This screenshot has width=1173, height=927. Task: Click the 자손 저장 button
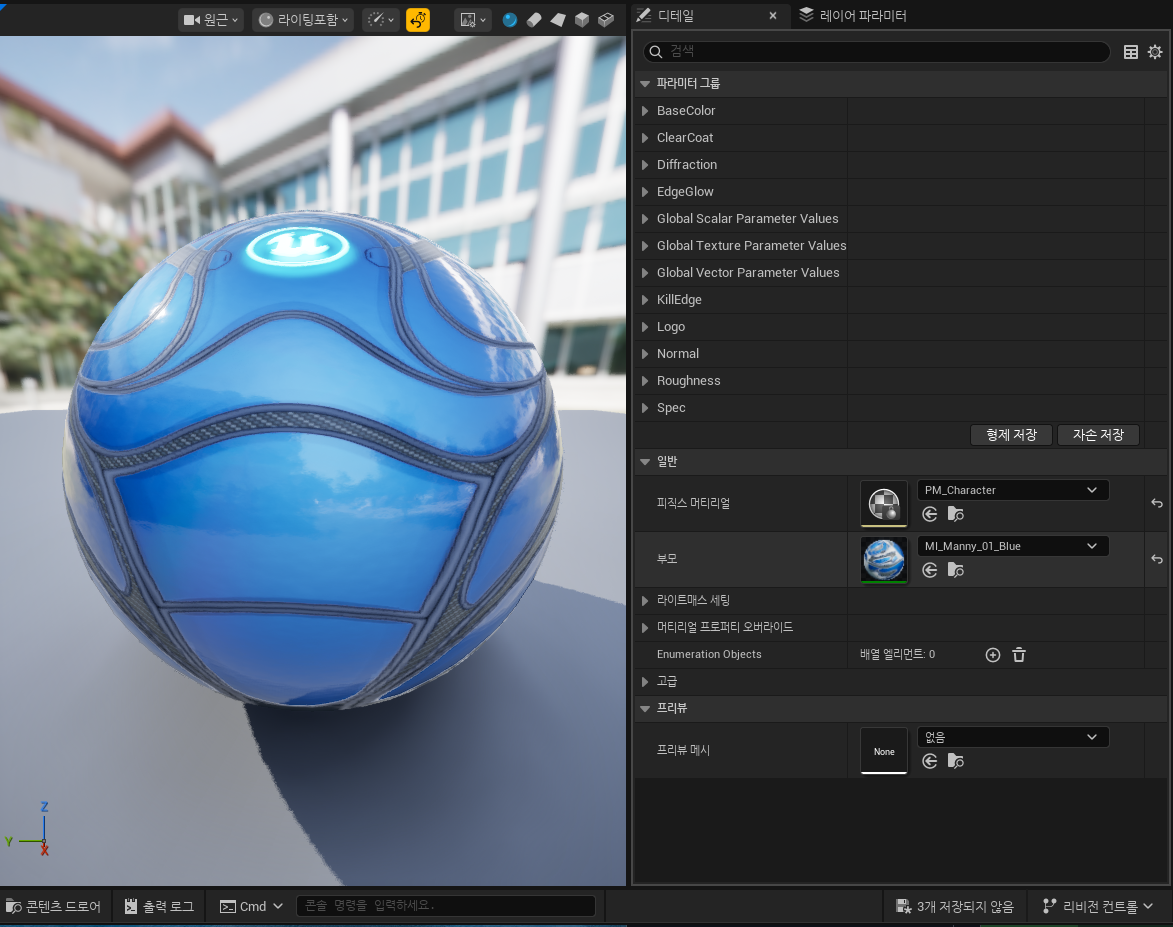coord(1098,435)
